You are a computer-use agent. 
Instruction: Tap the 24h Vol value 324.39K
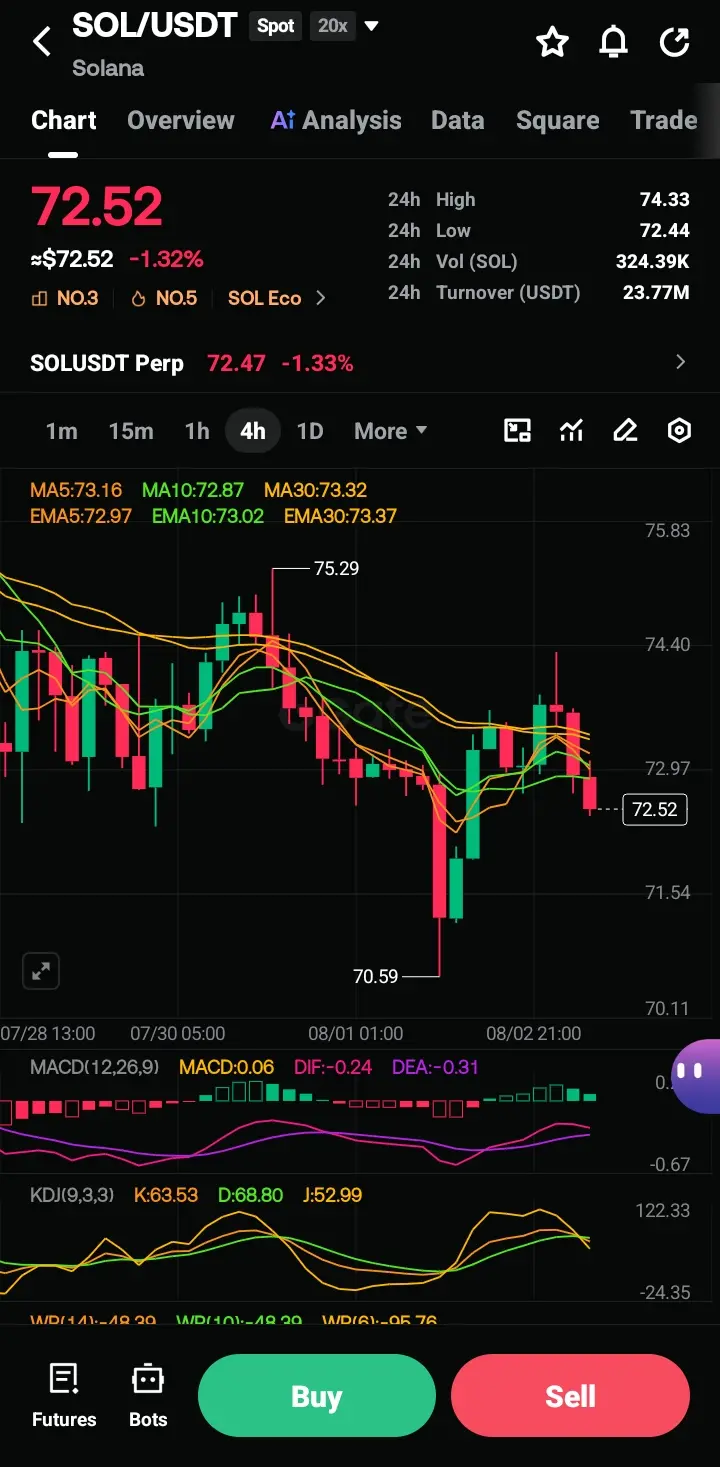tap(653, 262)
